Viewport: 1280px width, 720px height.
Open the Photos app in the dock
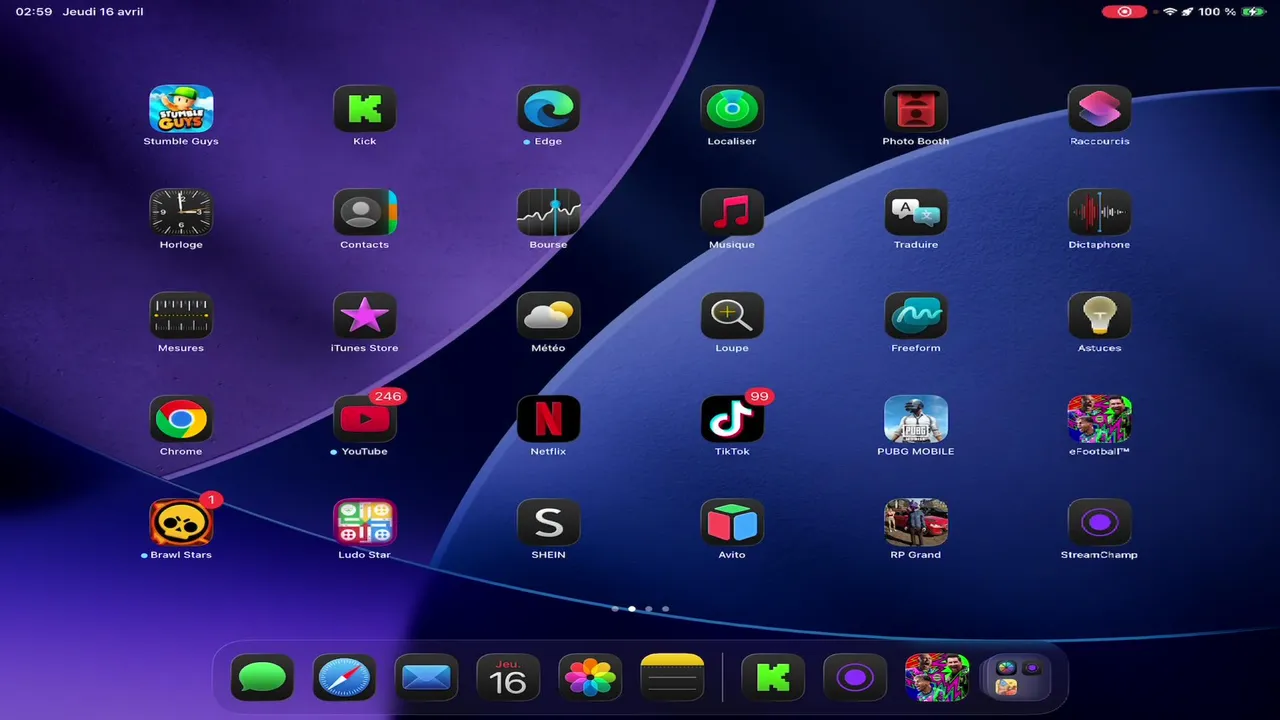click(590, 678)
